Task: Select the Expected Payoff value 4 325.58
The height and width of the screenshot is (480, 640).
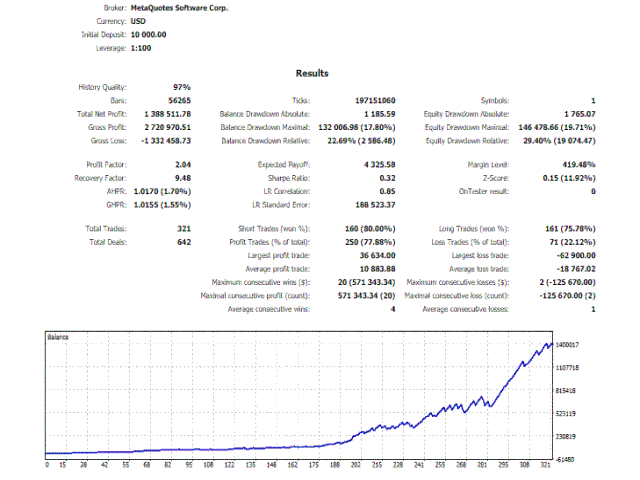Action: [x=380, y=164]
